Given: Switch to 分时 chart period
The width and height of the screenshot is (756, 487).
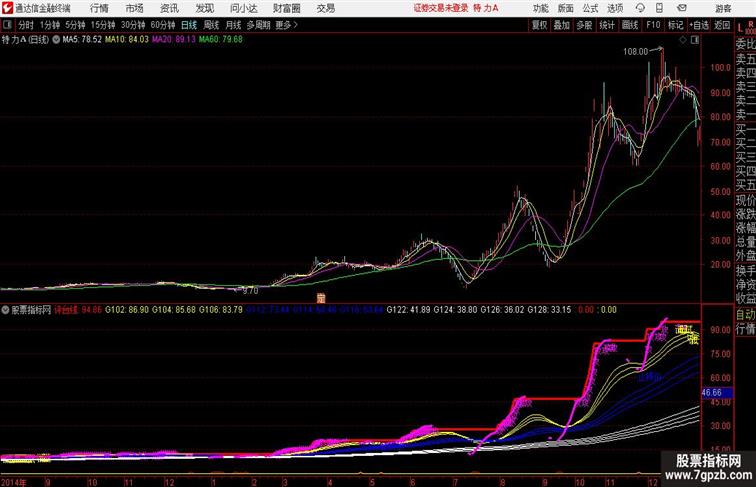Looking at the screenshot, I should click(26, 25).
